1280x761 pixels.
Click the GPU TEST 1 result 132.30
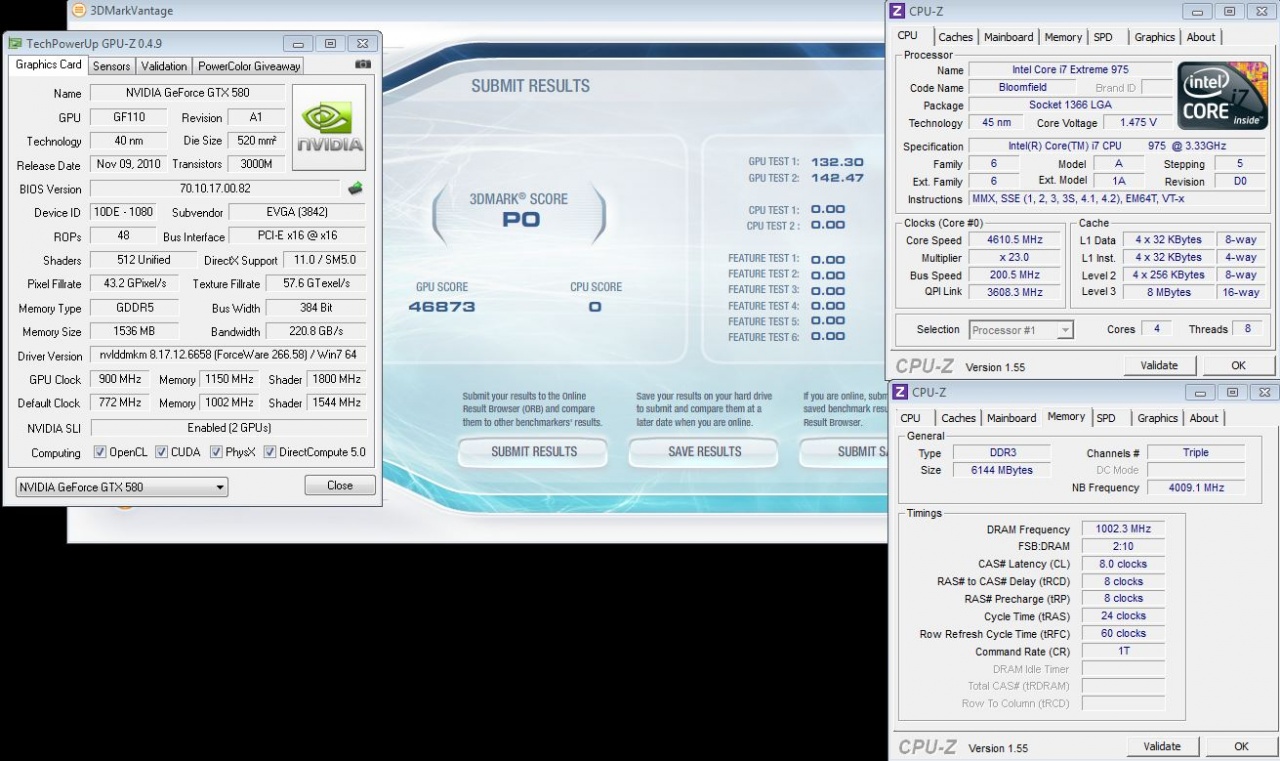click(837, 162)
